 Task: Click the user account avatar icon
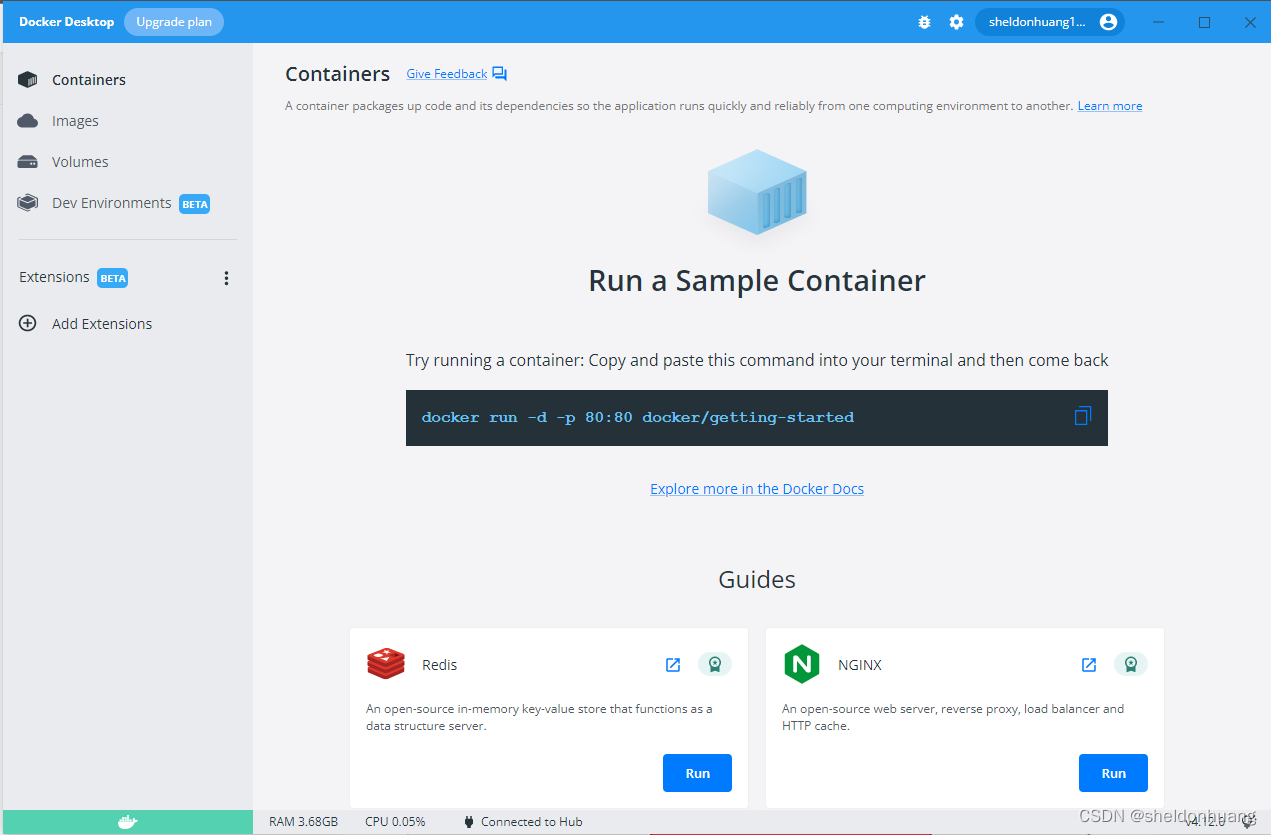click(x=1108, y=22)
